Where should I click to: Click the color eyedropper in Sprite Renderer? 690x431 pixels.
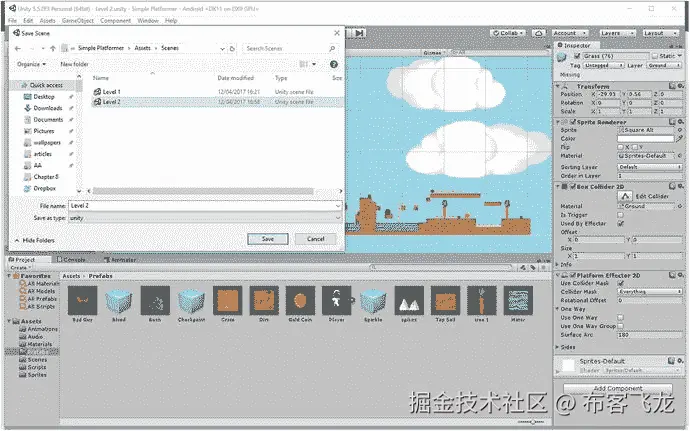[679, 139]
